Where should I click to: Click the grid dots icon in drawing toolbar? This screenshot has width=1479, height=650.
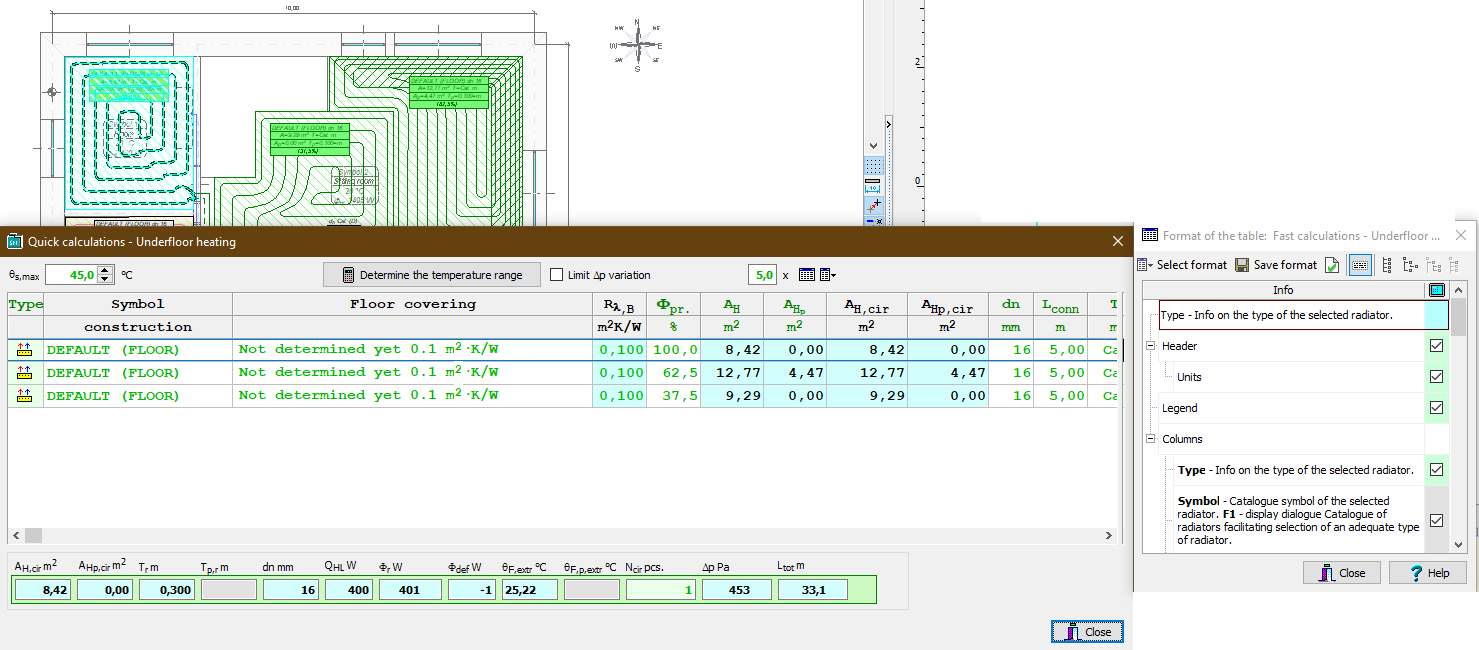coord(873,166)
